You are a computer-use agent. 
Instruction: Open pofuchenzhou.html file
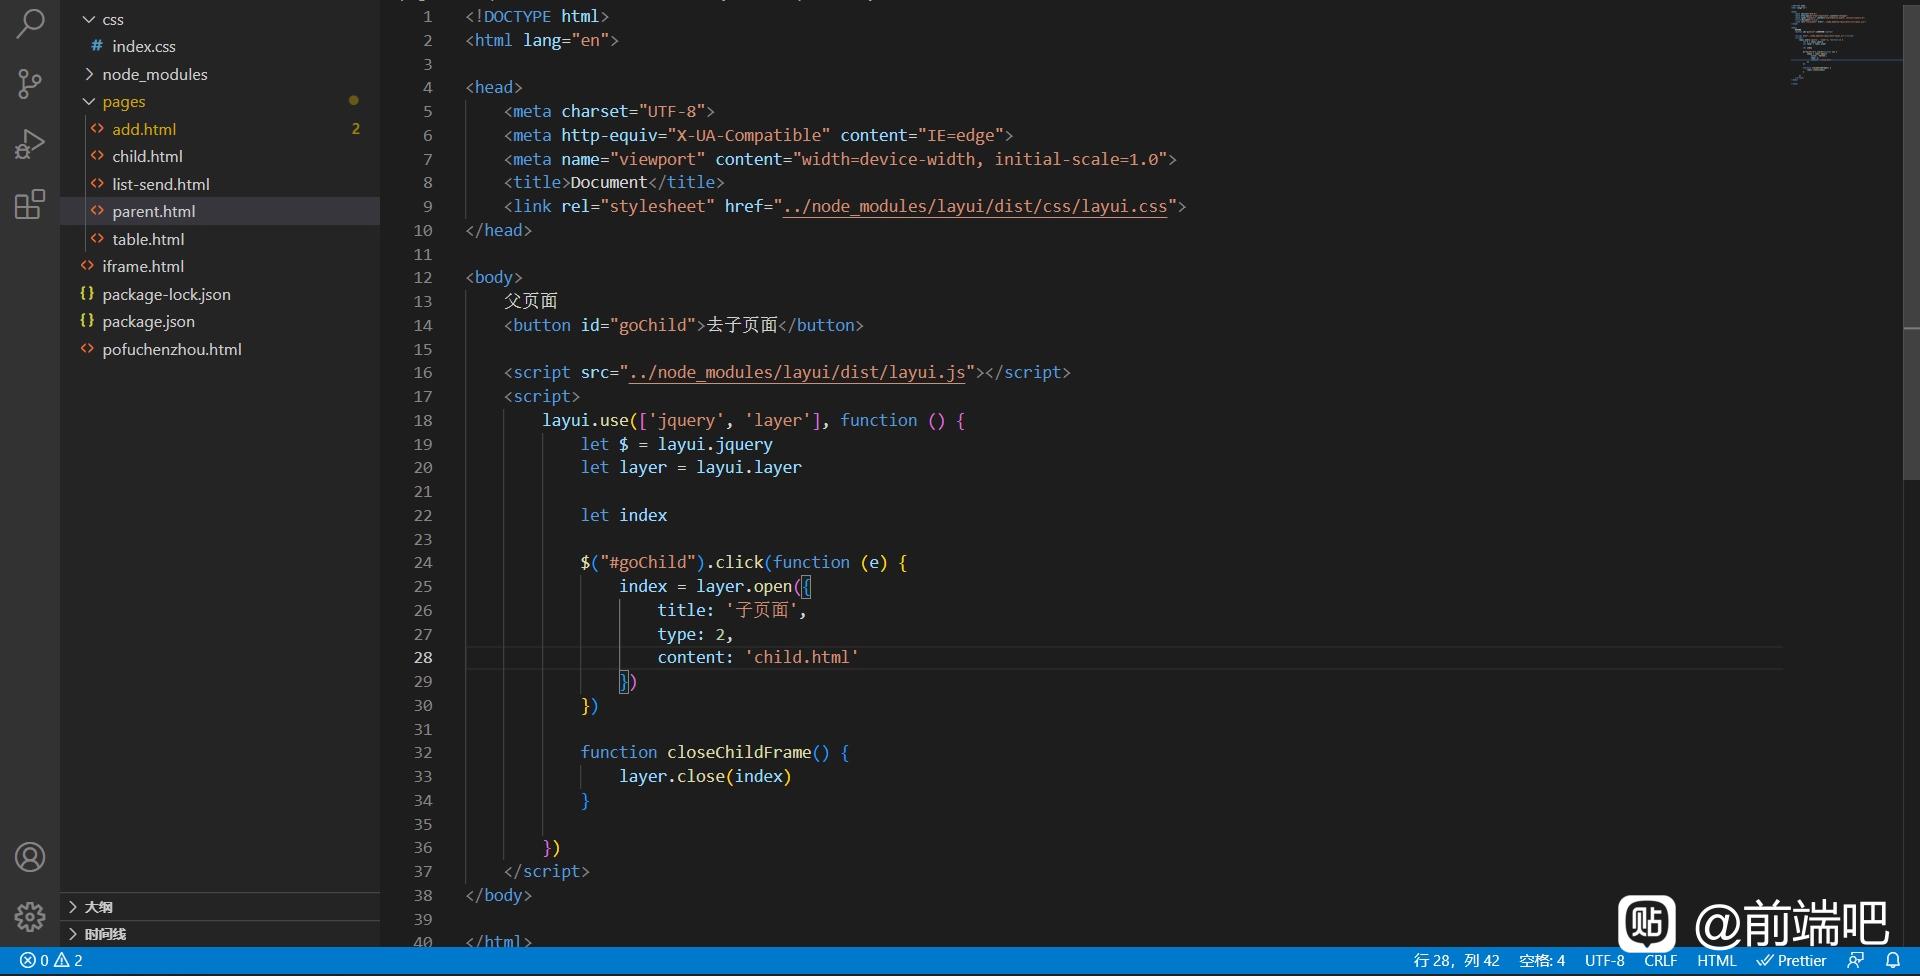tap(220, 349)
